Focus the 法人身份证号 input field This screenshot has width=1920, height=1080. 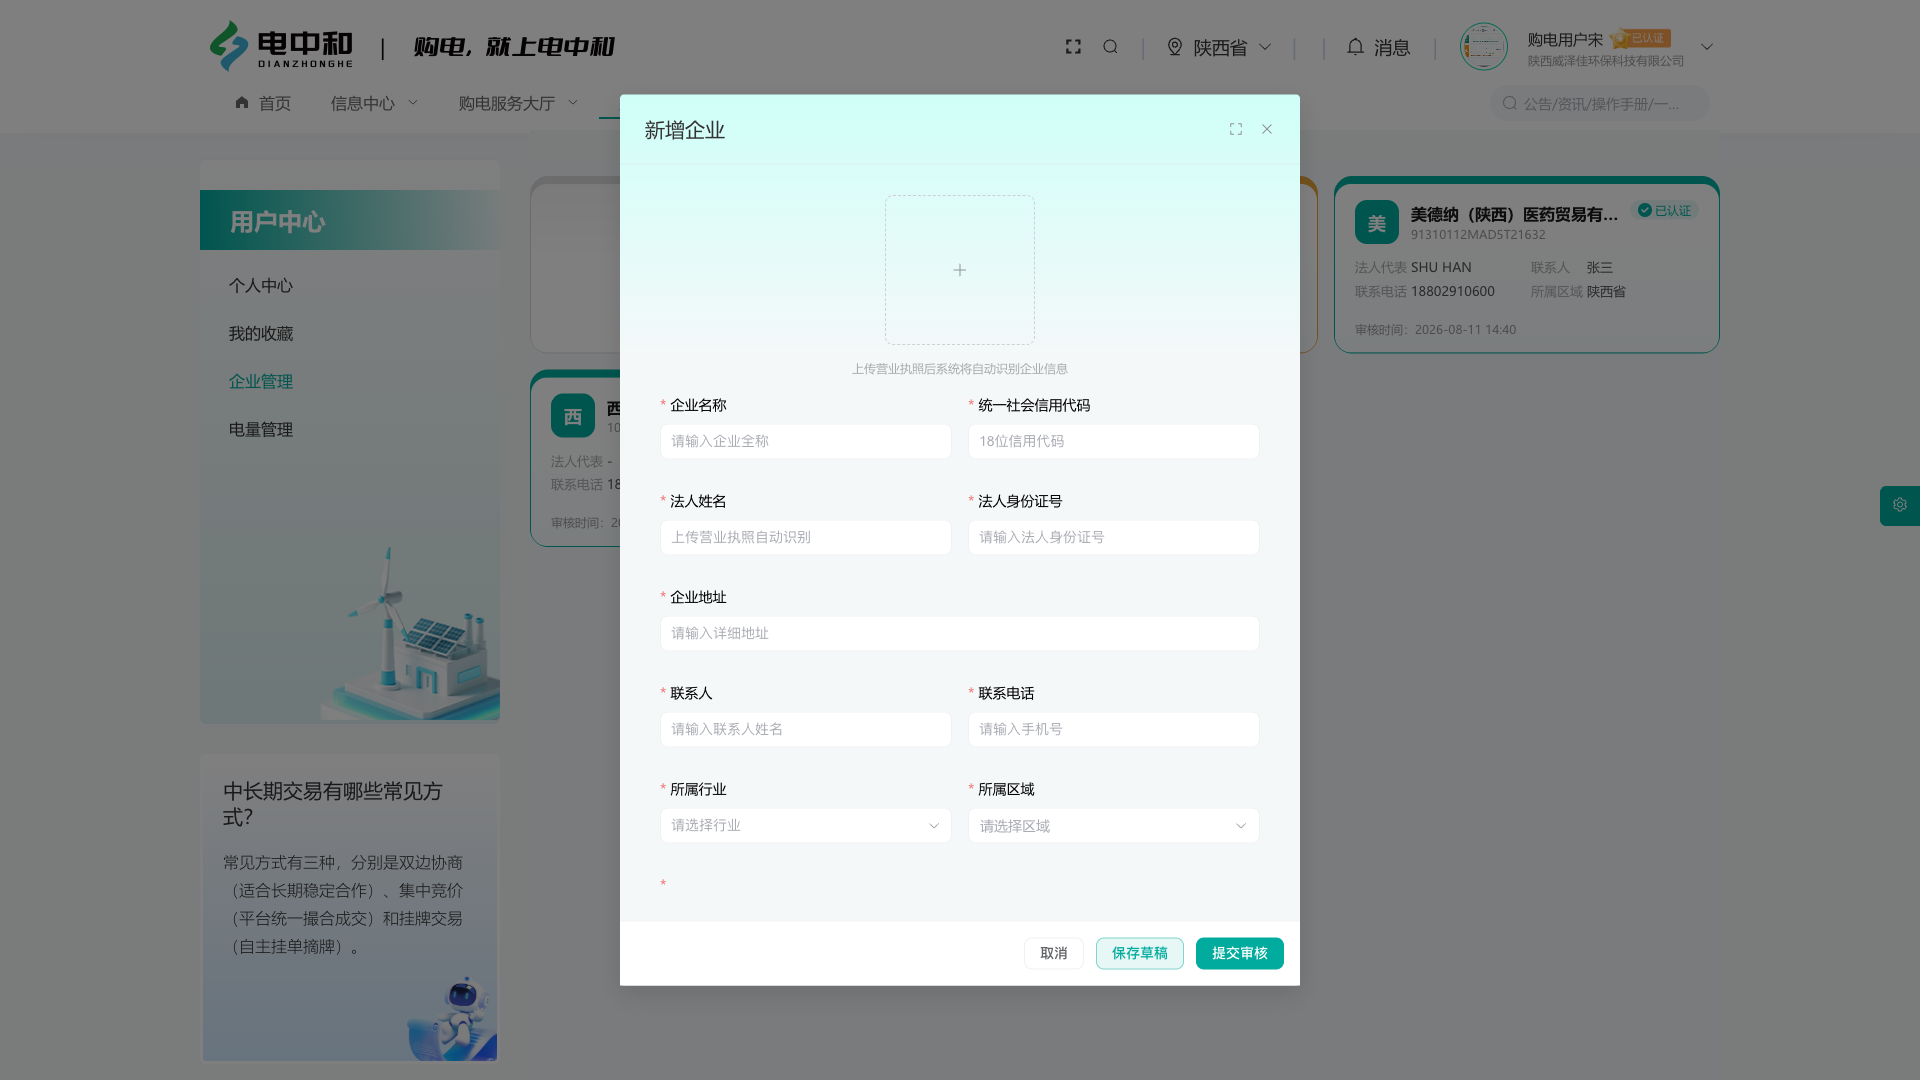coord(1114,537)
